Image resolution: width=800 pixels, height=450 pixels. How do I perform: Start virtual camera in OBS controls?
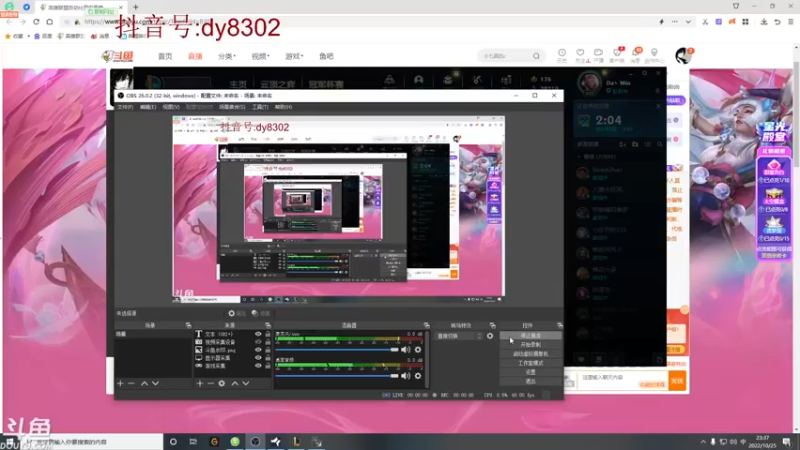[531, 354]
